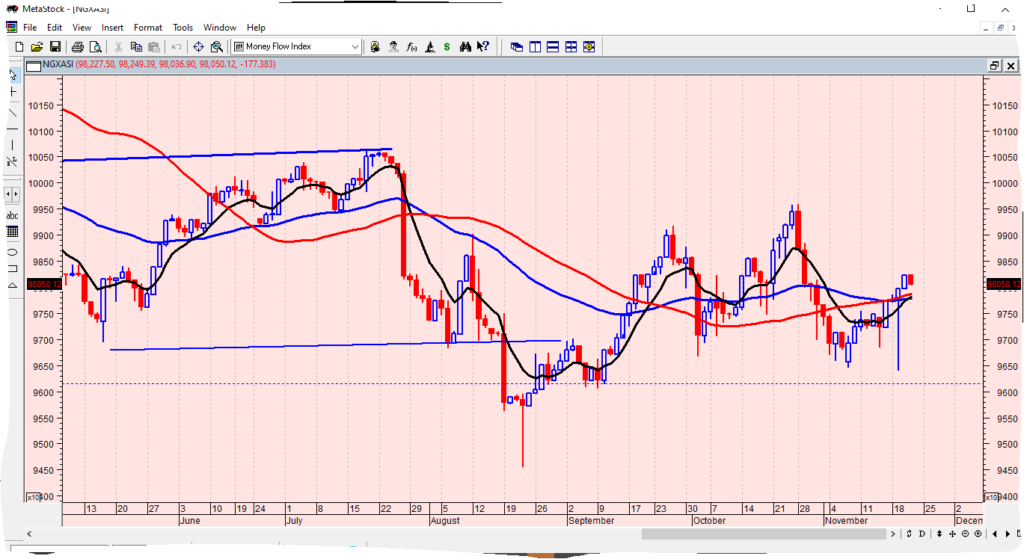Open the Tools menu
1024x559 pixels.
click(x=183, y=27)
